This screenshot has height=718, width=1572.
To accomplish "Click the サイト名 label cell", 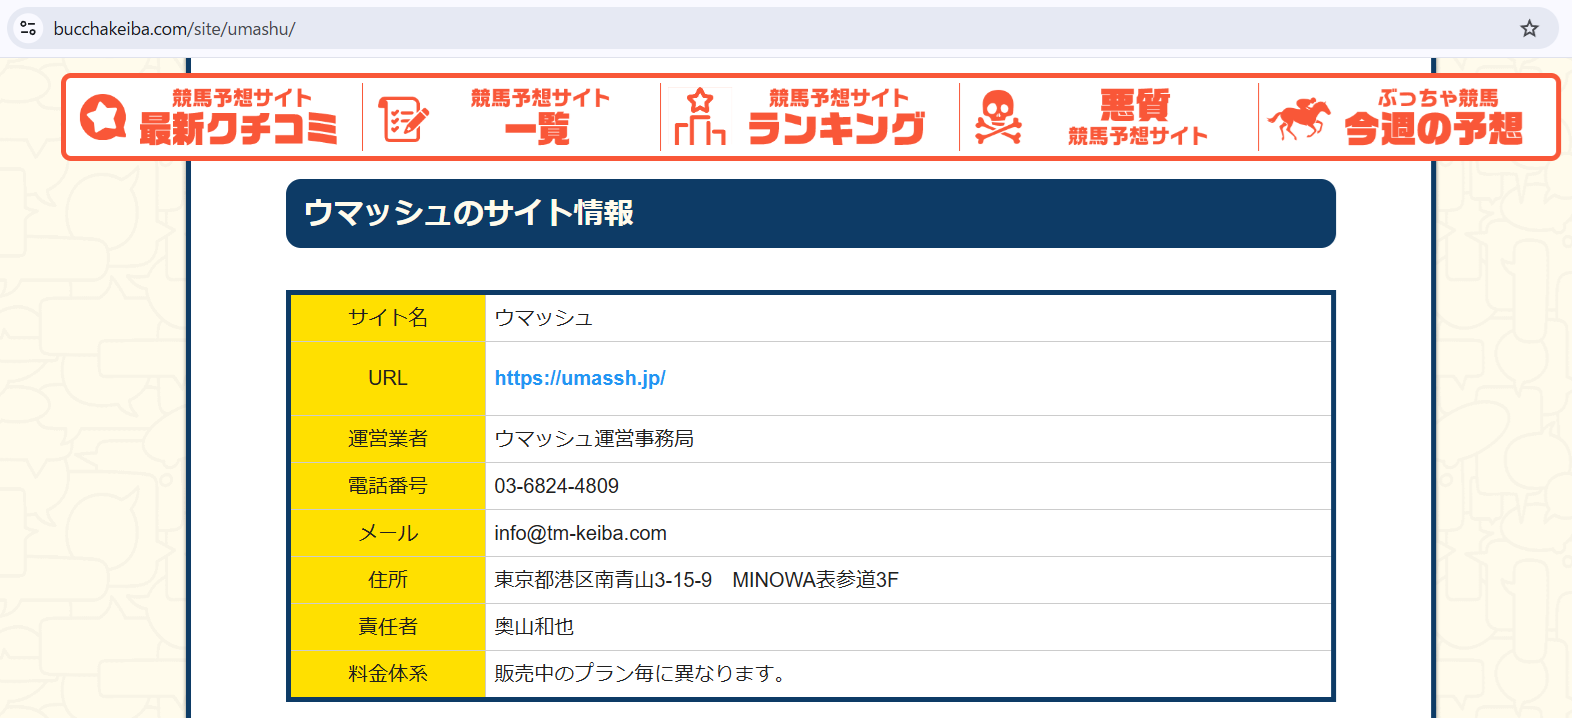I will click(x=388, y=318).
